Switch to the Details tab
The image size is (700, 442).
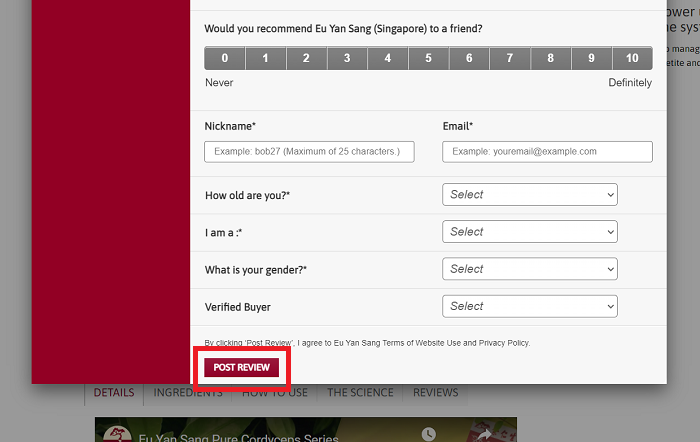click(x=113, y=393)
